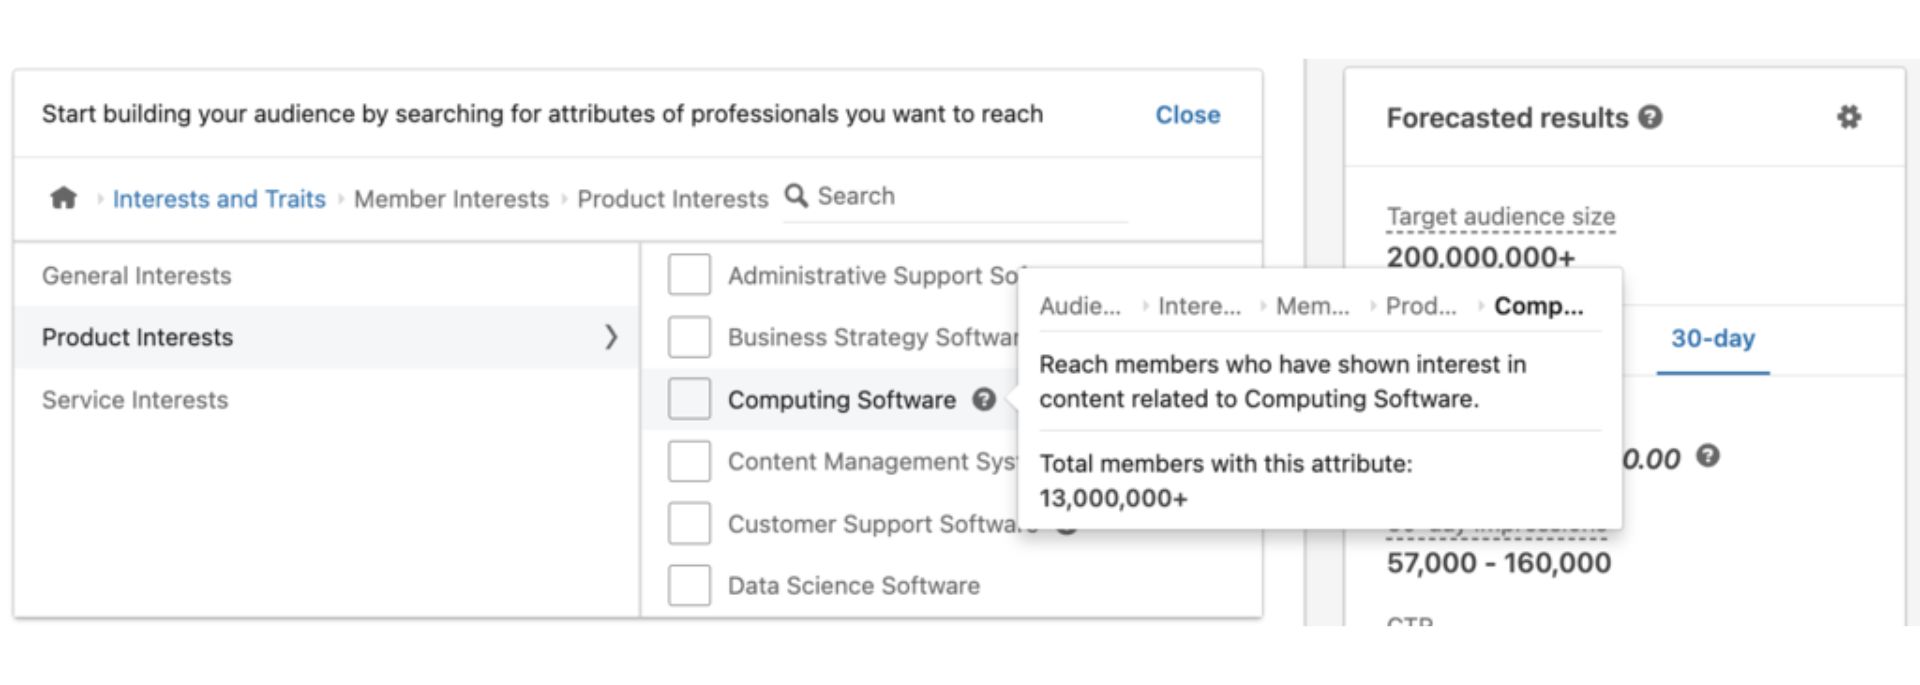Open the Comp... breadcrumb in the tooltip
The width and height of the screenshot is (1920, 685).
coord(1539,307)
